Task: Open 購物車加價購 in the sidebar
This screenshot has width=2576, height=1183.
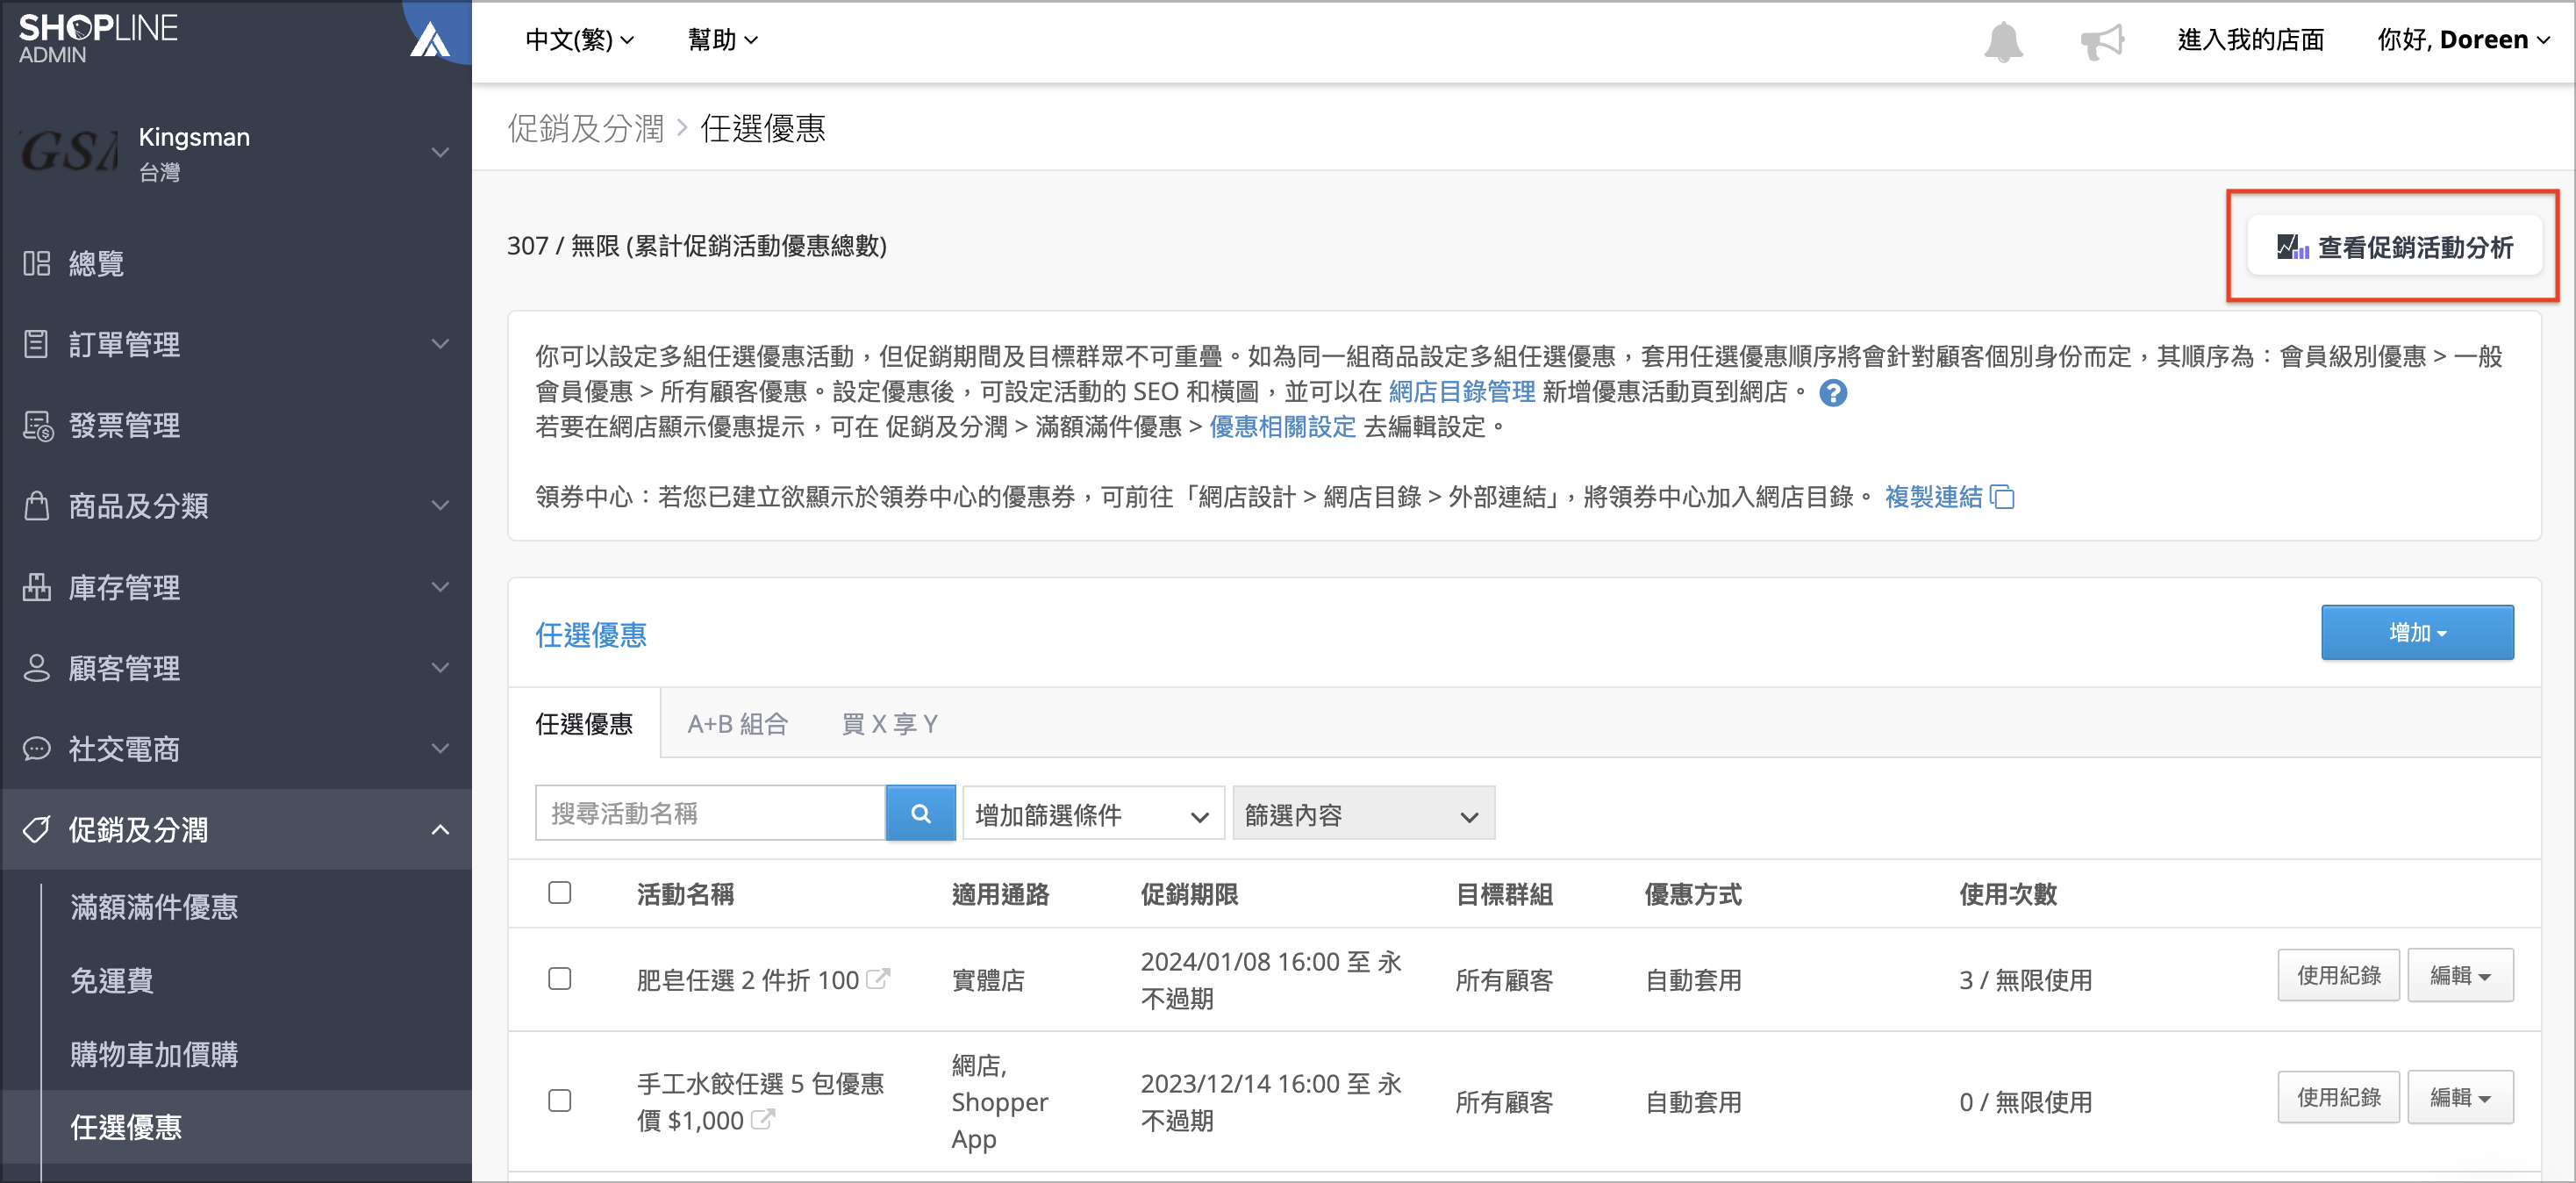Action: pyautogui.click(x=154, y=1053)
